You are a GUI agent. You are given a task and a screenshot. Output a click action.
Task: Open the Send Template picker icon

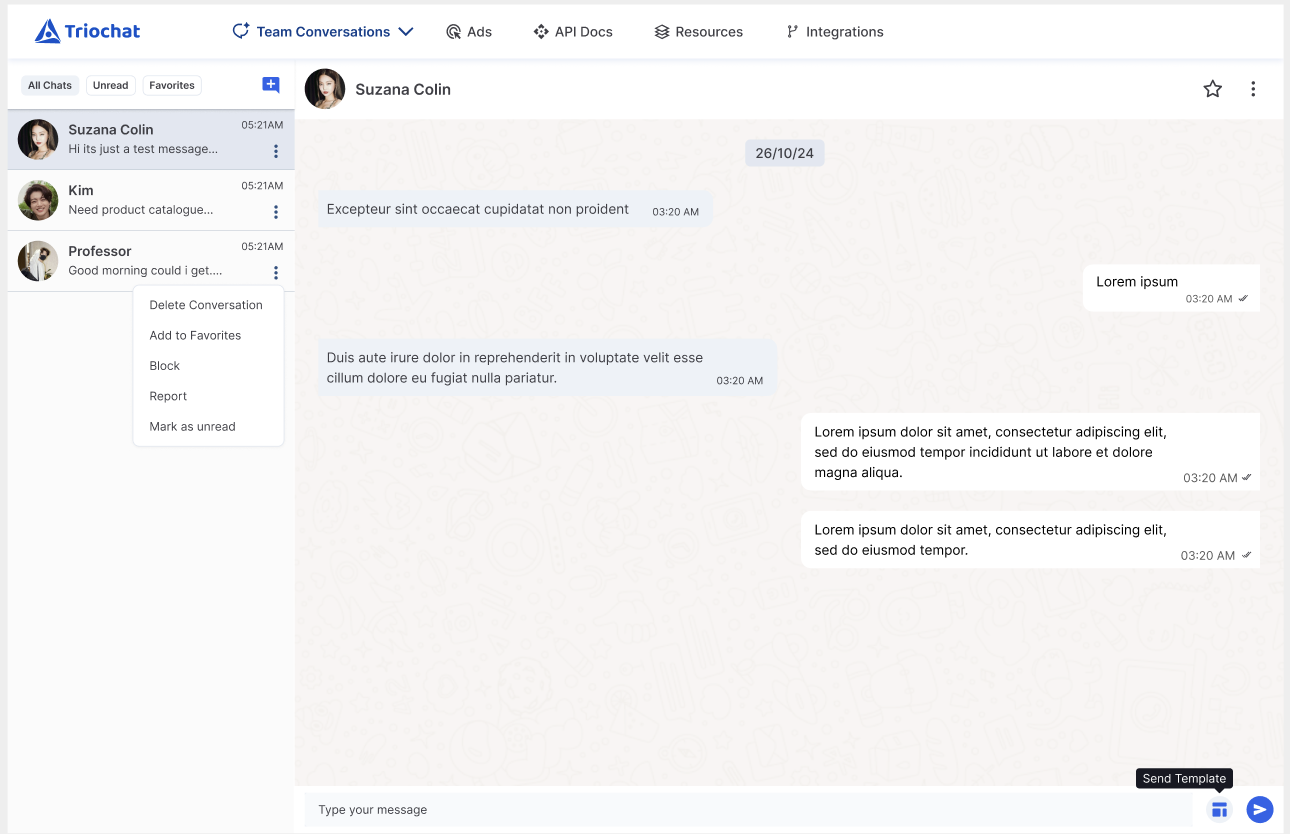(x=1219, y=809)
